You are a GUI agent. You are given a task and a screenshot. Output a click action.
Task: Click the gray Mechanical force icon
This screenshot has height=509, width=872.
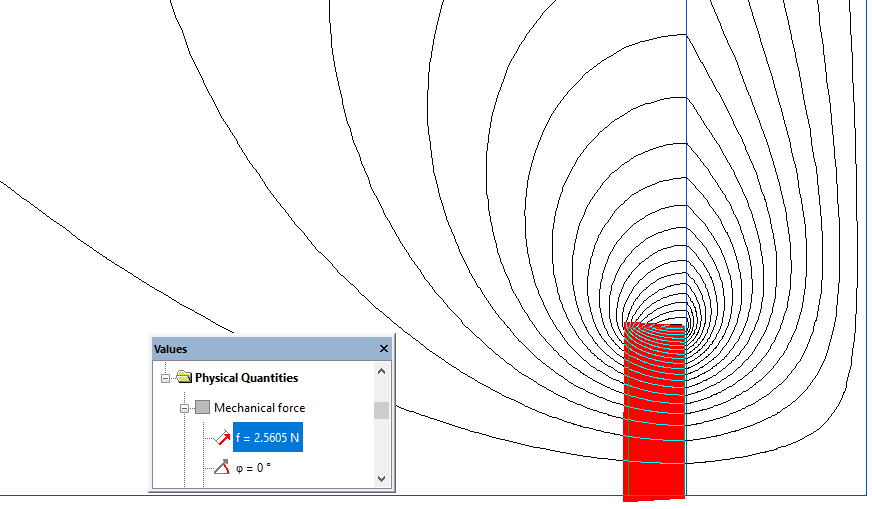[202, 407]
